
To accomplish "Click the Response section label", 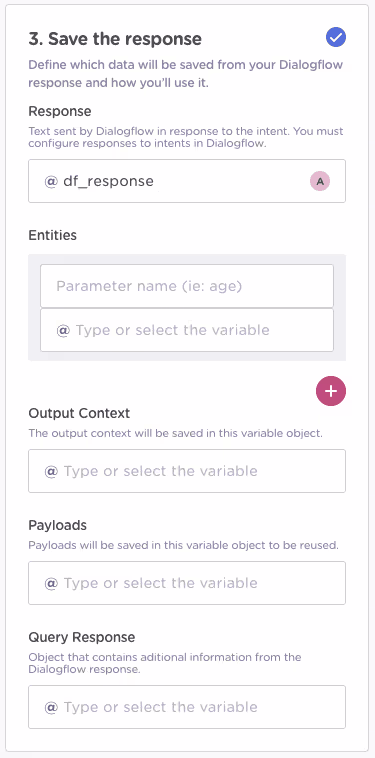I will click(60, 111).
